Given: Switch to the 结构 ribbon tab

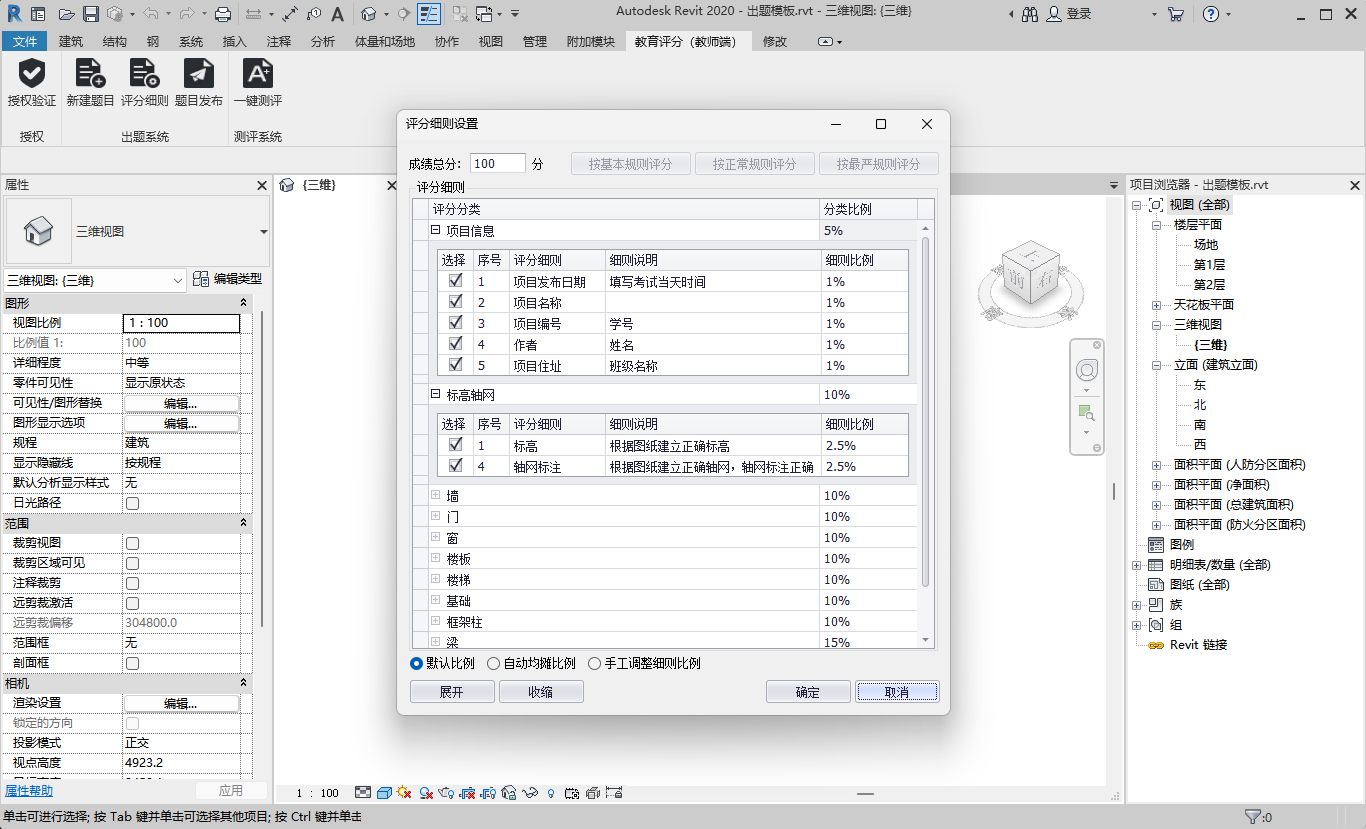Looking at the screenshot, I should pyautogui.click(x=115, y=41).
